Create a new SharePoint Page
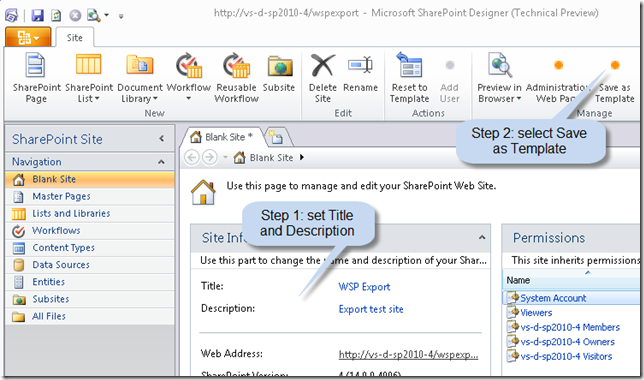 click(x=36, y=78)
